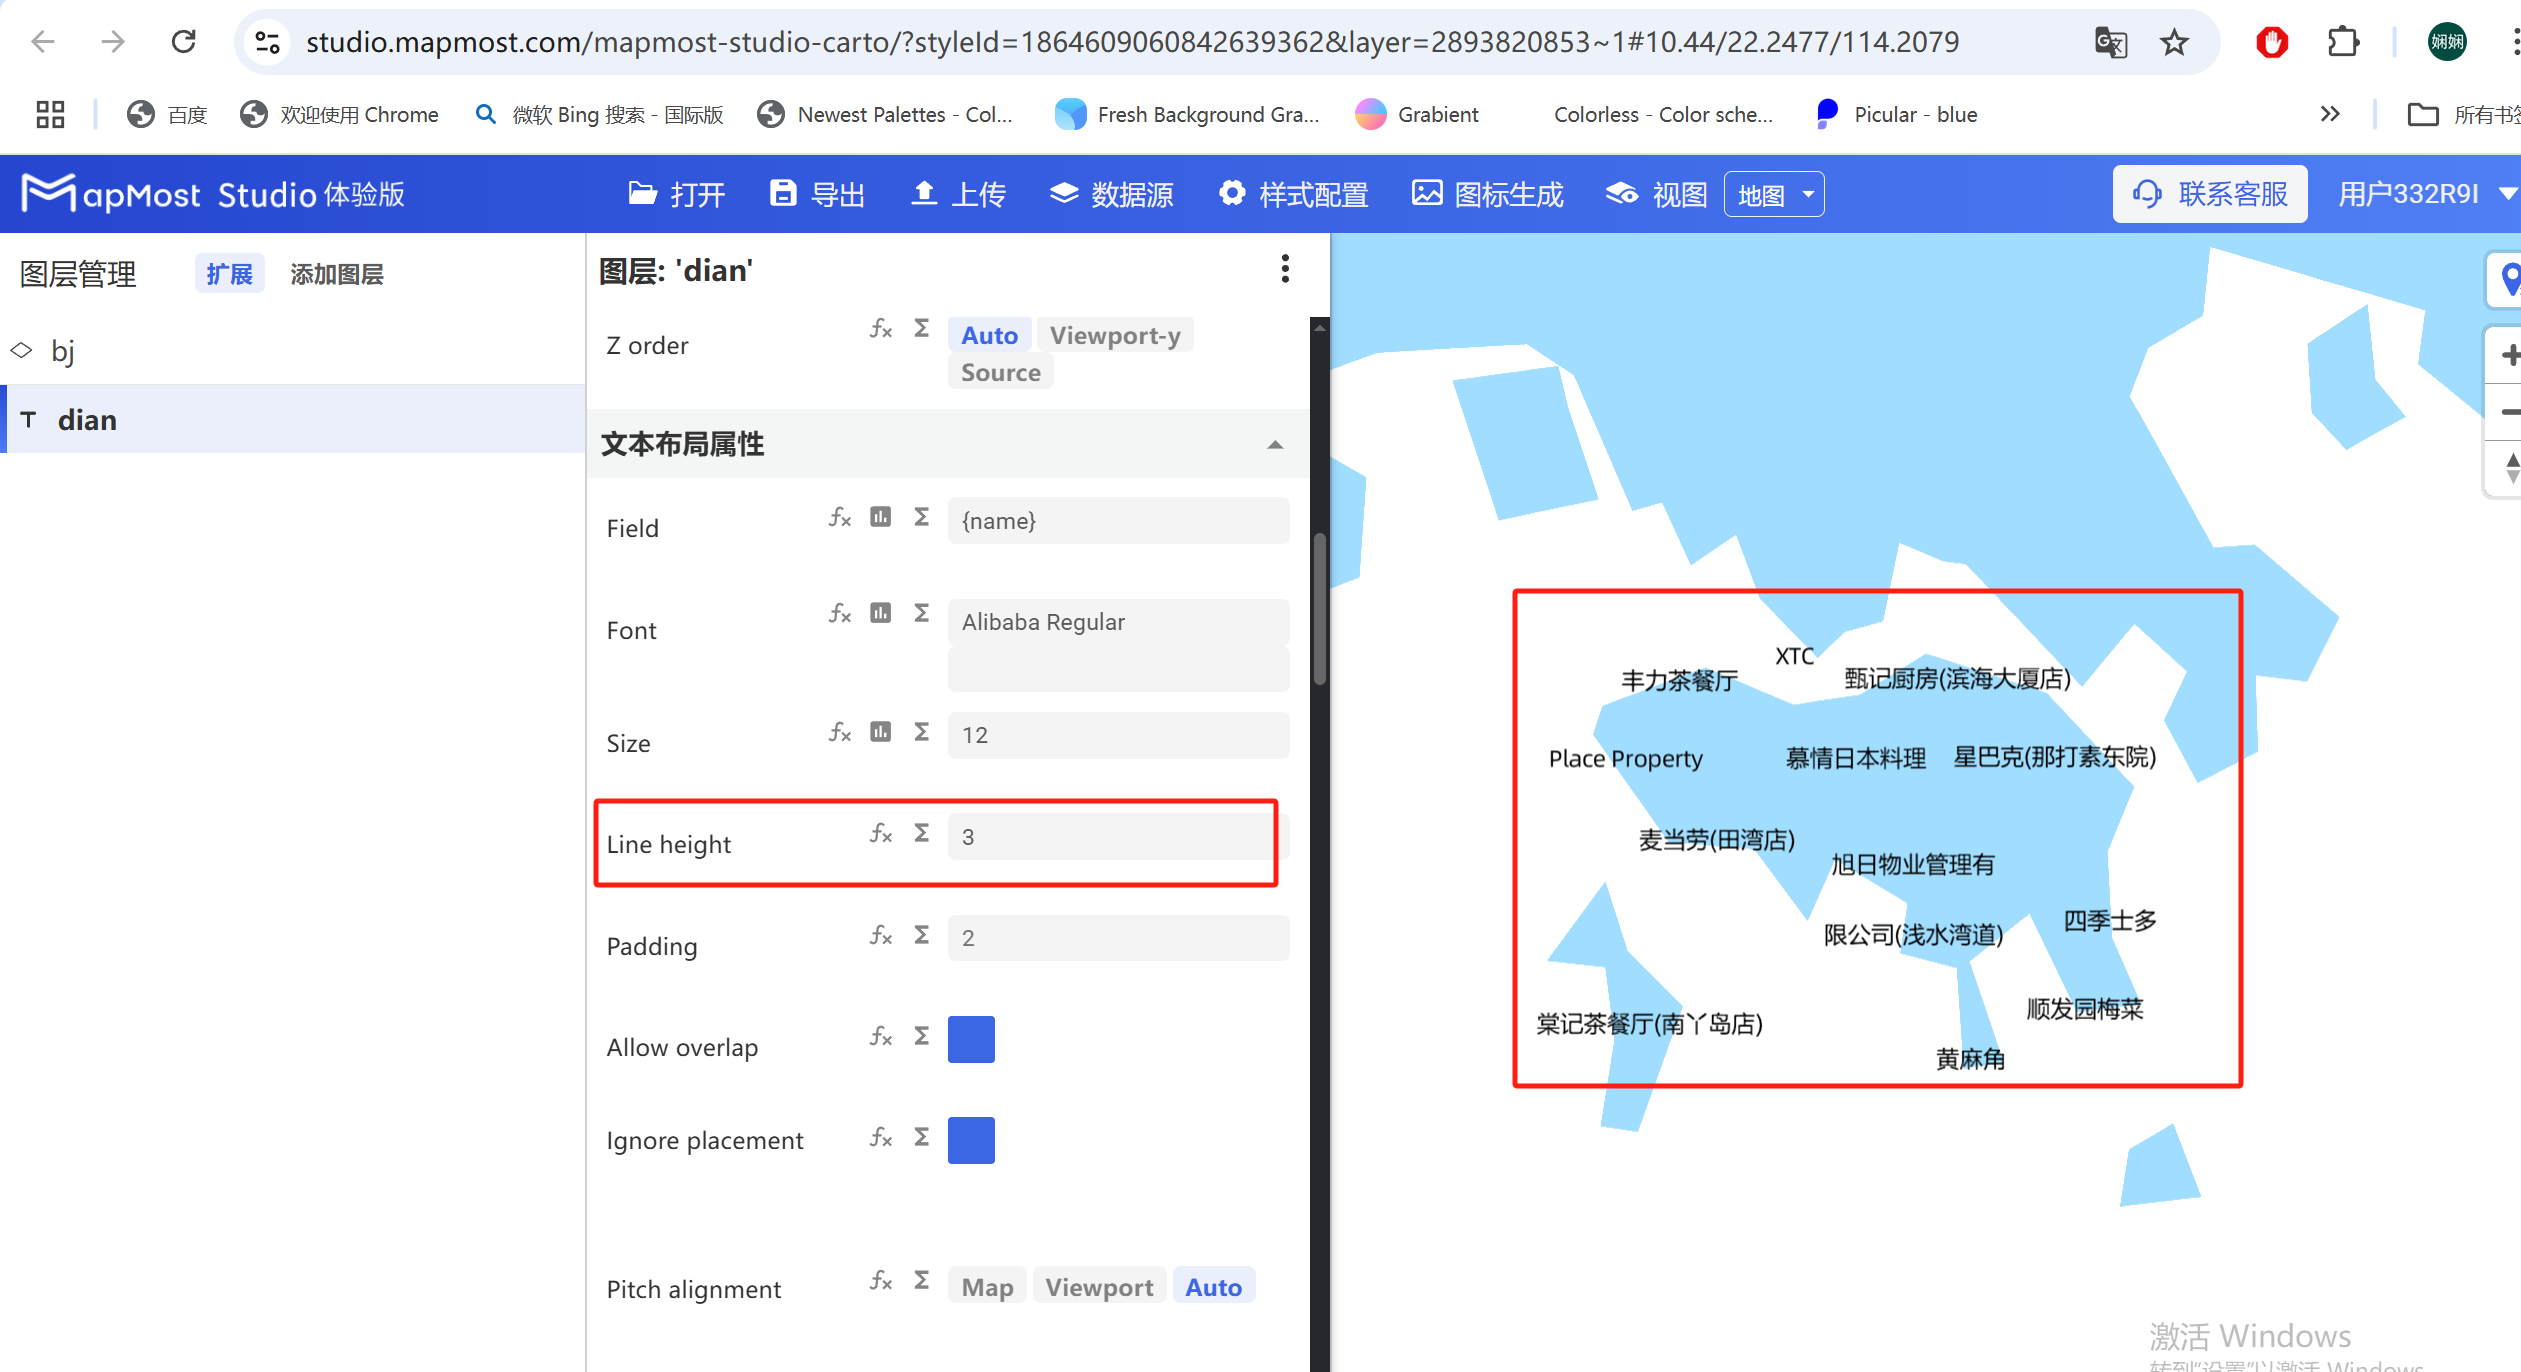The width and height of the screenshot is (2521, 1372).
Task: Click the Σ aggregation icon next to Field
Action: (920, 517)
